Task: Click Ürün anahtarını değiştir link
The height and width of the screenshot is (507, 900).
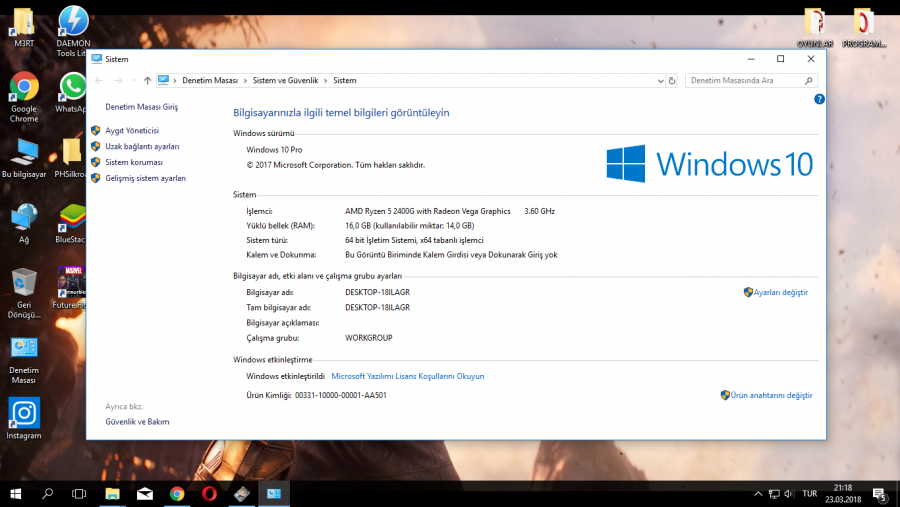Action: (x=771, y=395)
